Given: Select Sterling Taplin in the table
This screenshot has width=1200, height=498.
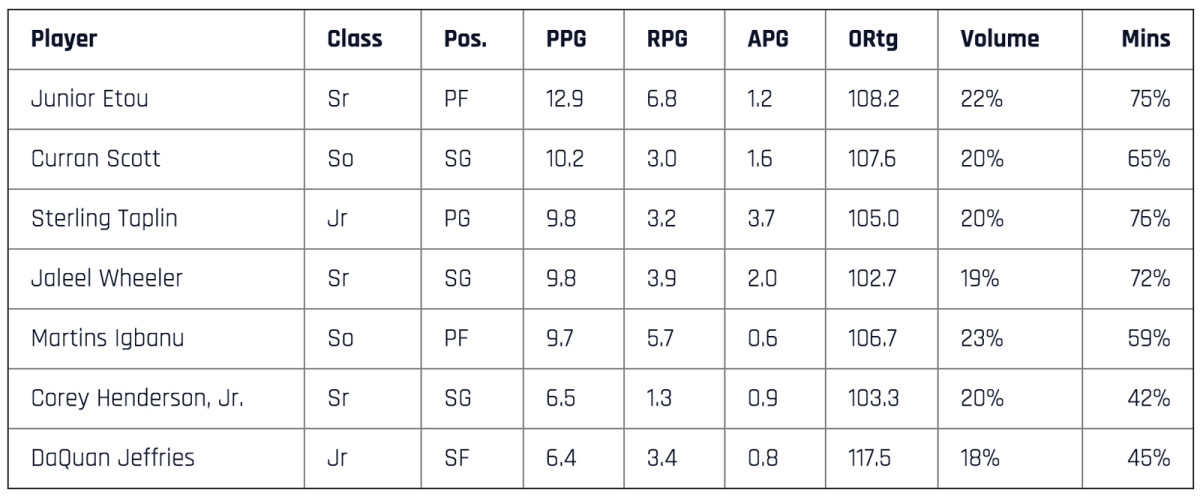Looking at the screenshot, I should (104, 219).
